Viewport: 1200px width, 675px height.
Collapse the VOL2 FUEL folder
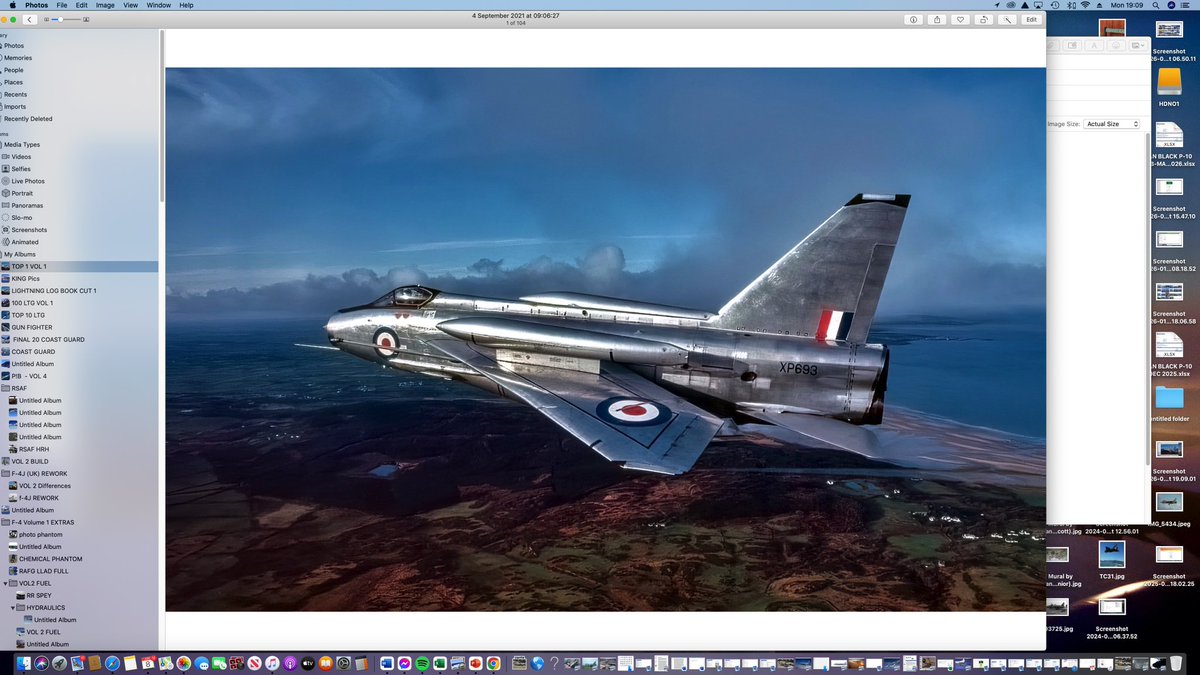pyautogui.click(x=5, y=583)
